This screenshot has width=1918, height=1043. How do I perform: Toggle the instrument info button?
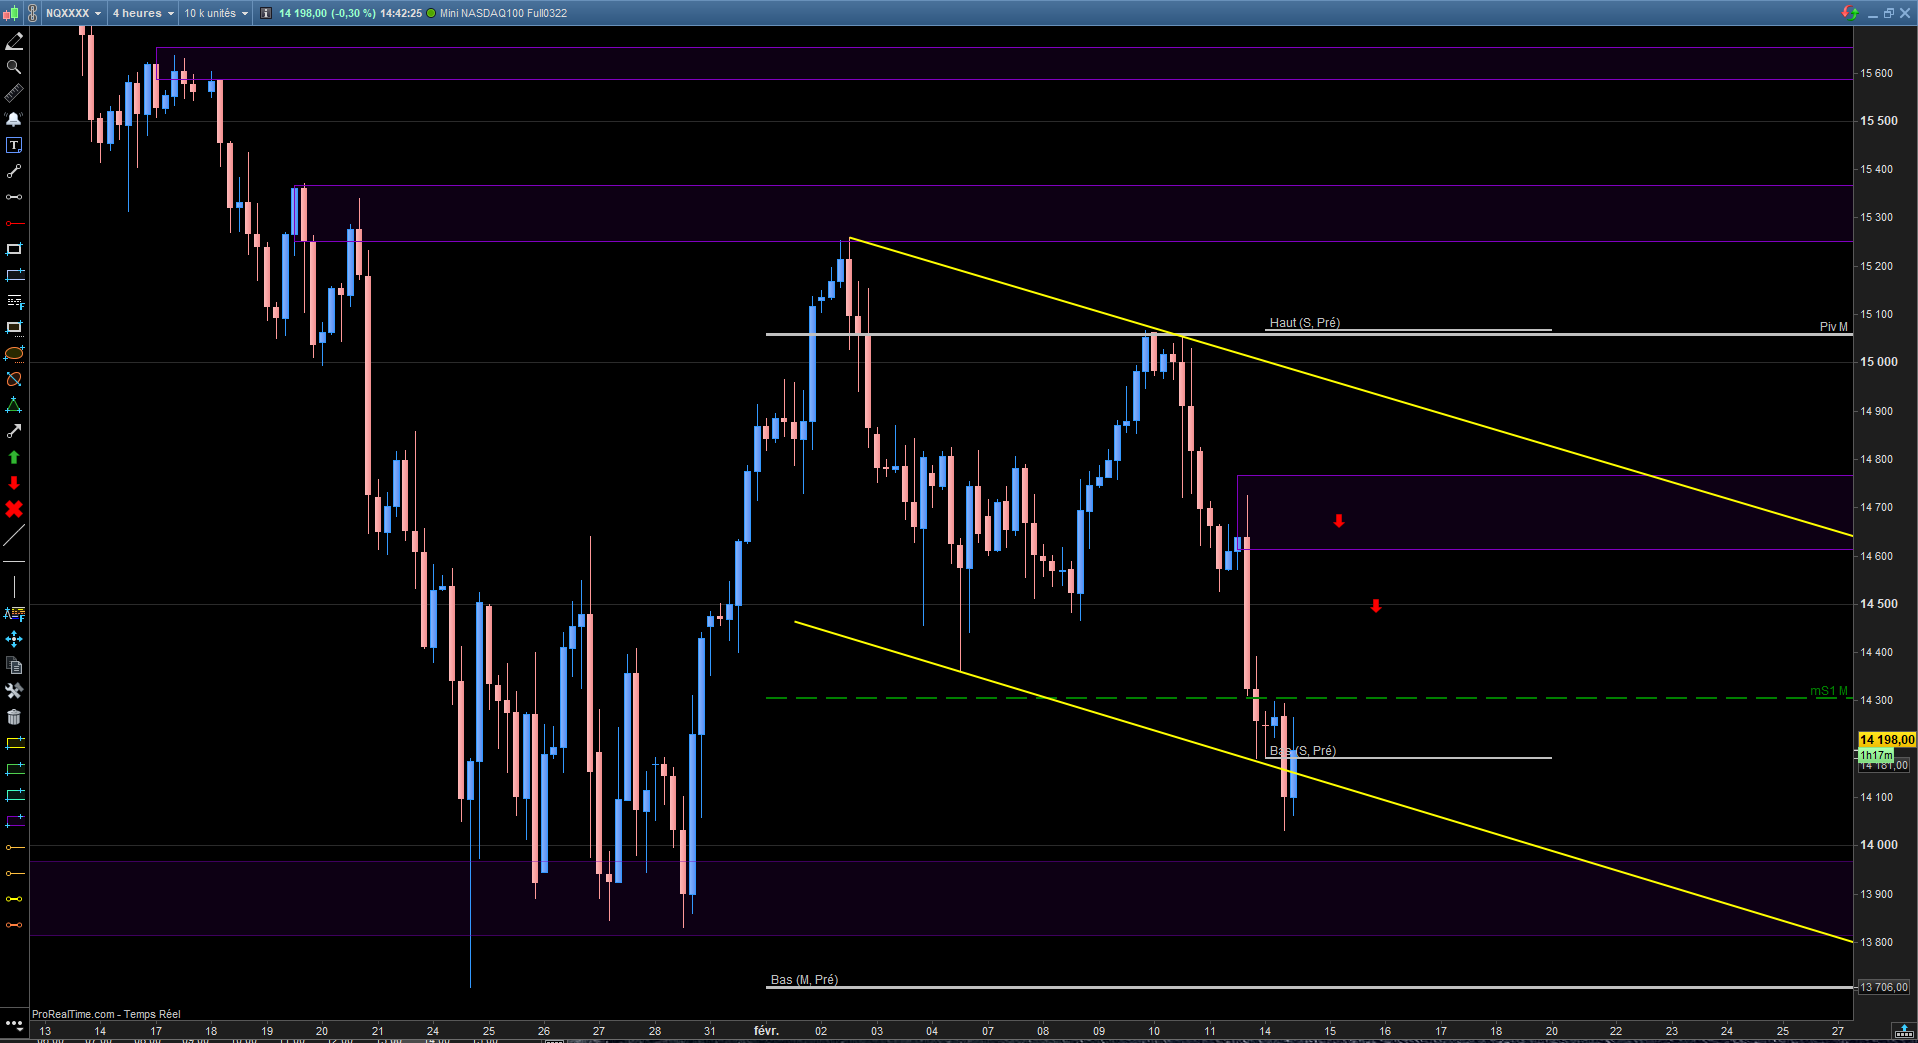click(x=266, y=13)
